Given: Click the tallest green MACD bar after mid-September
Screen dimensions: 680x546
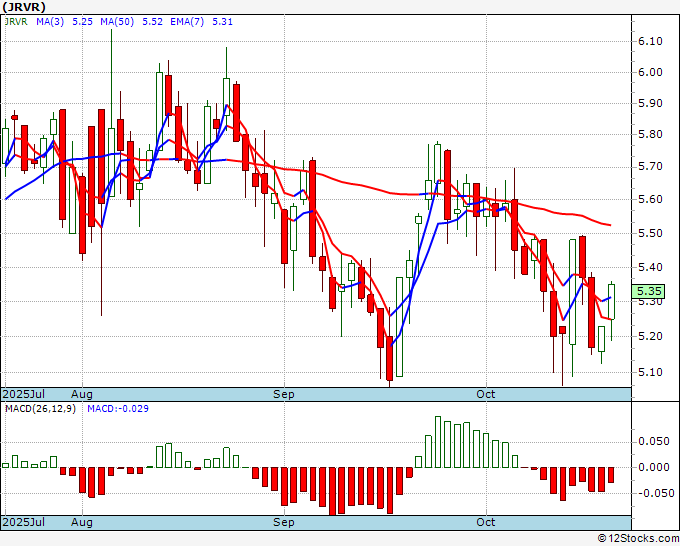Looking at the screenshot, I should click(x=438, y=442).
